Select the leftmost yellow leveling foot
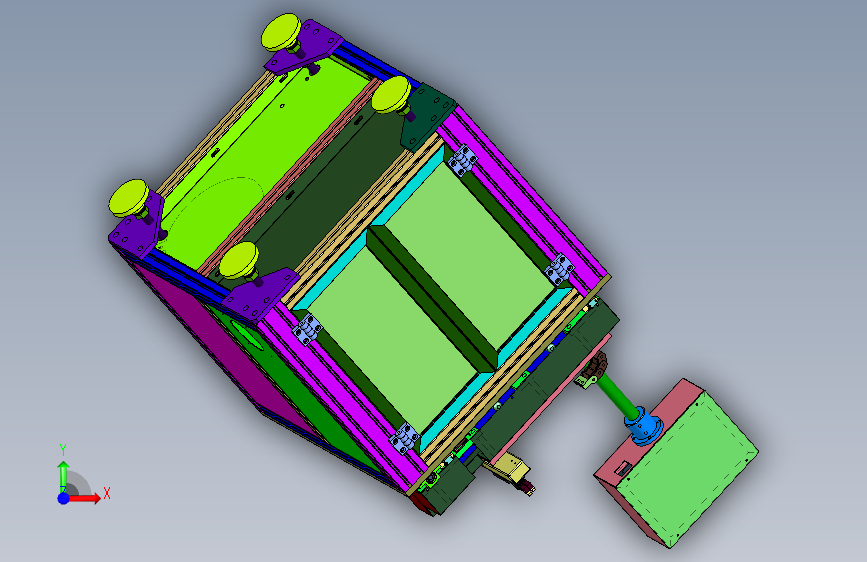Image resolution: width=867 pixels, height=562 pixels. pos(128,197)
